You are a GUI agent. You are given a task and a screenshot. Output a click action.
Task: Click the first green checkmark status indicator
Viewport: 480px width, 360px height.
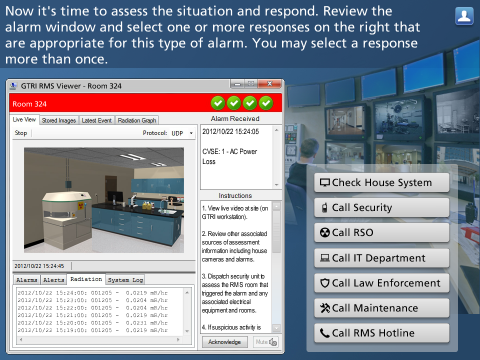pyautogui.click(x=218, y=103)
